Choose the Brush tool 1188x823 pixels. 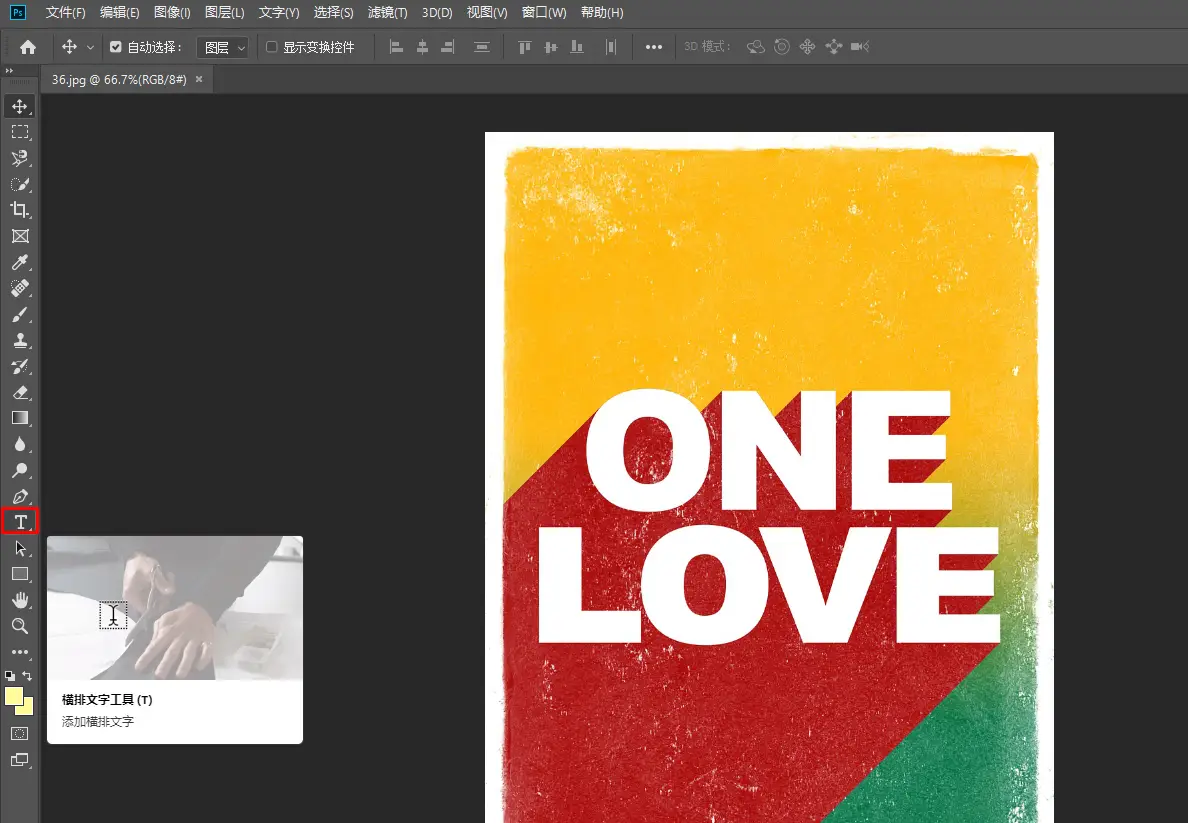(x=20, y=315)
